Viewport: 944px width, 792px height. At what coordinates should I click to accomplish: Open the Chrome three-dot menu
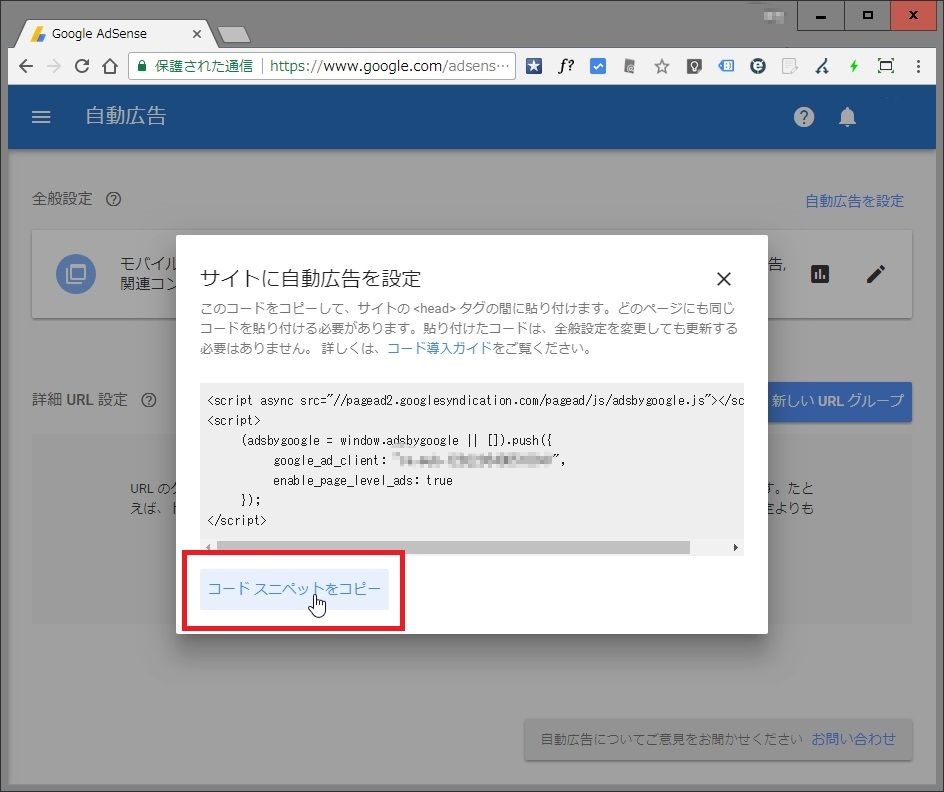pos(920,66)
